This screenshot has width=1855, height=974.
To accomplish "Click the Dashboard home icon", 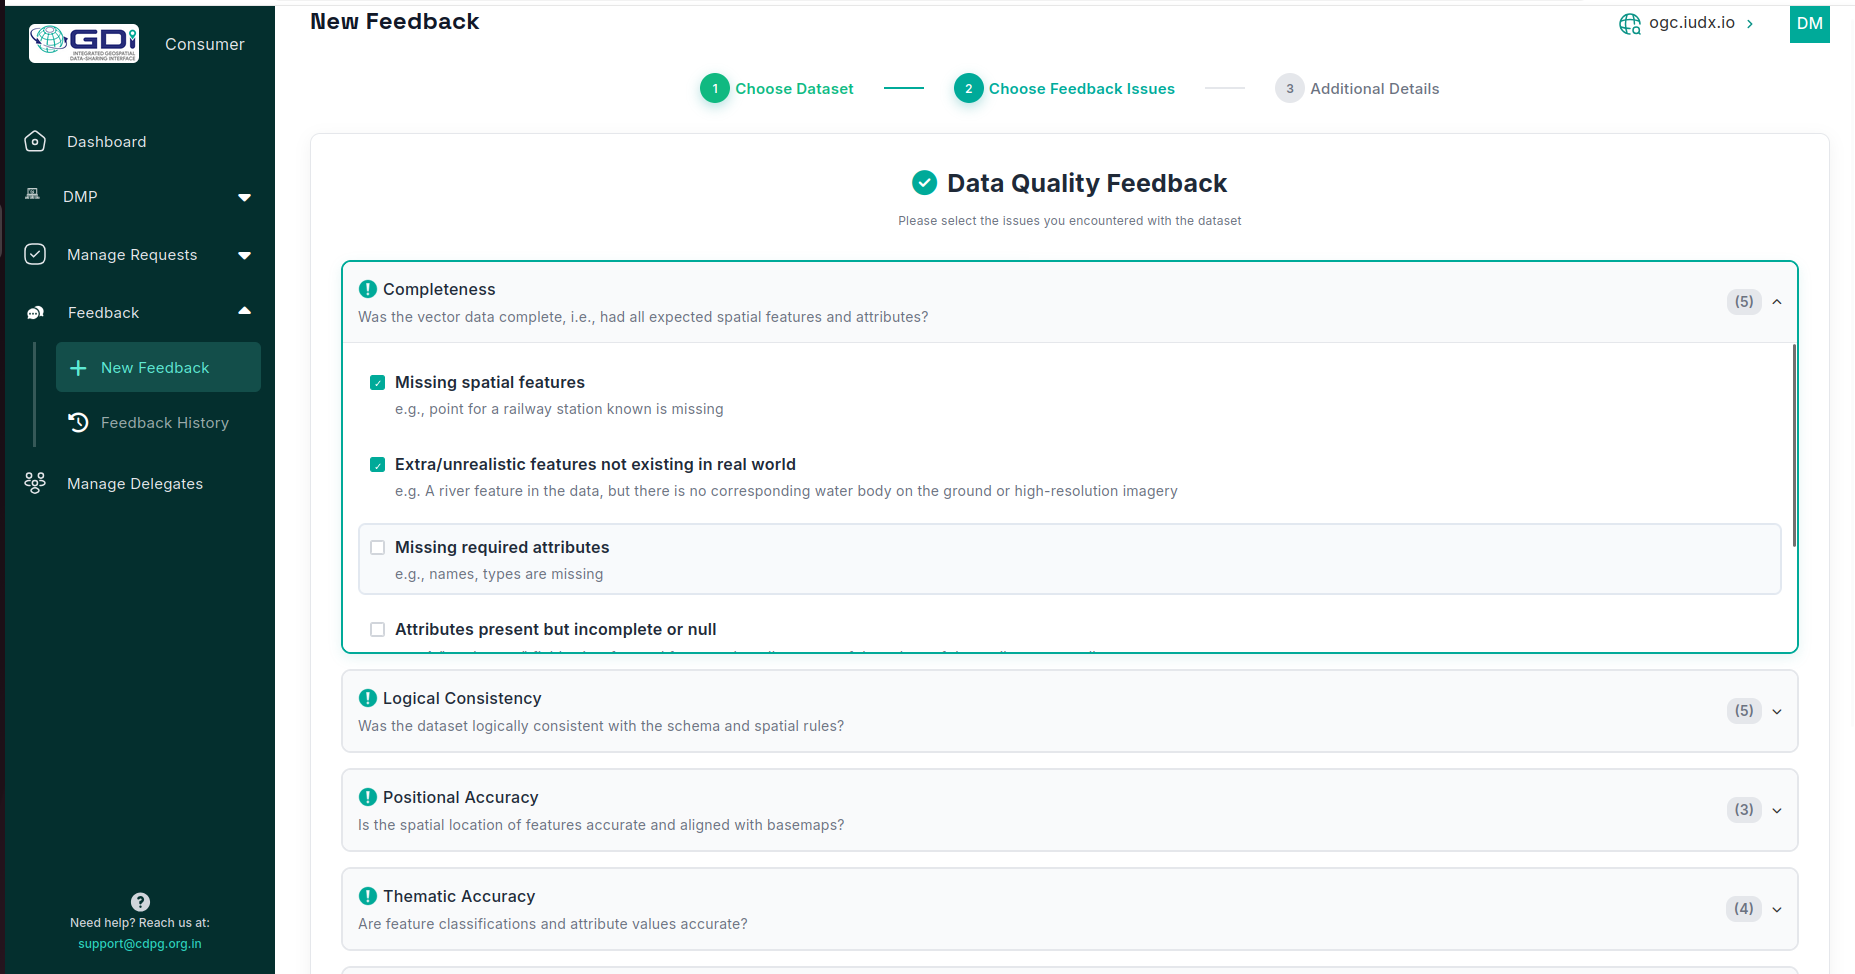I will 35,142.
